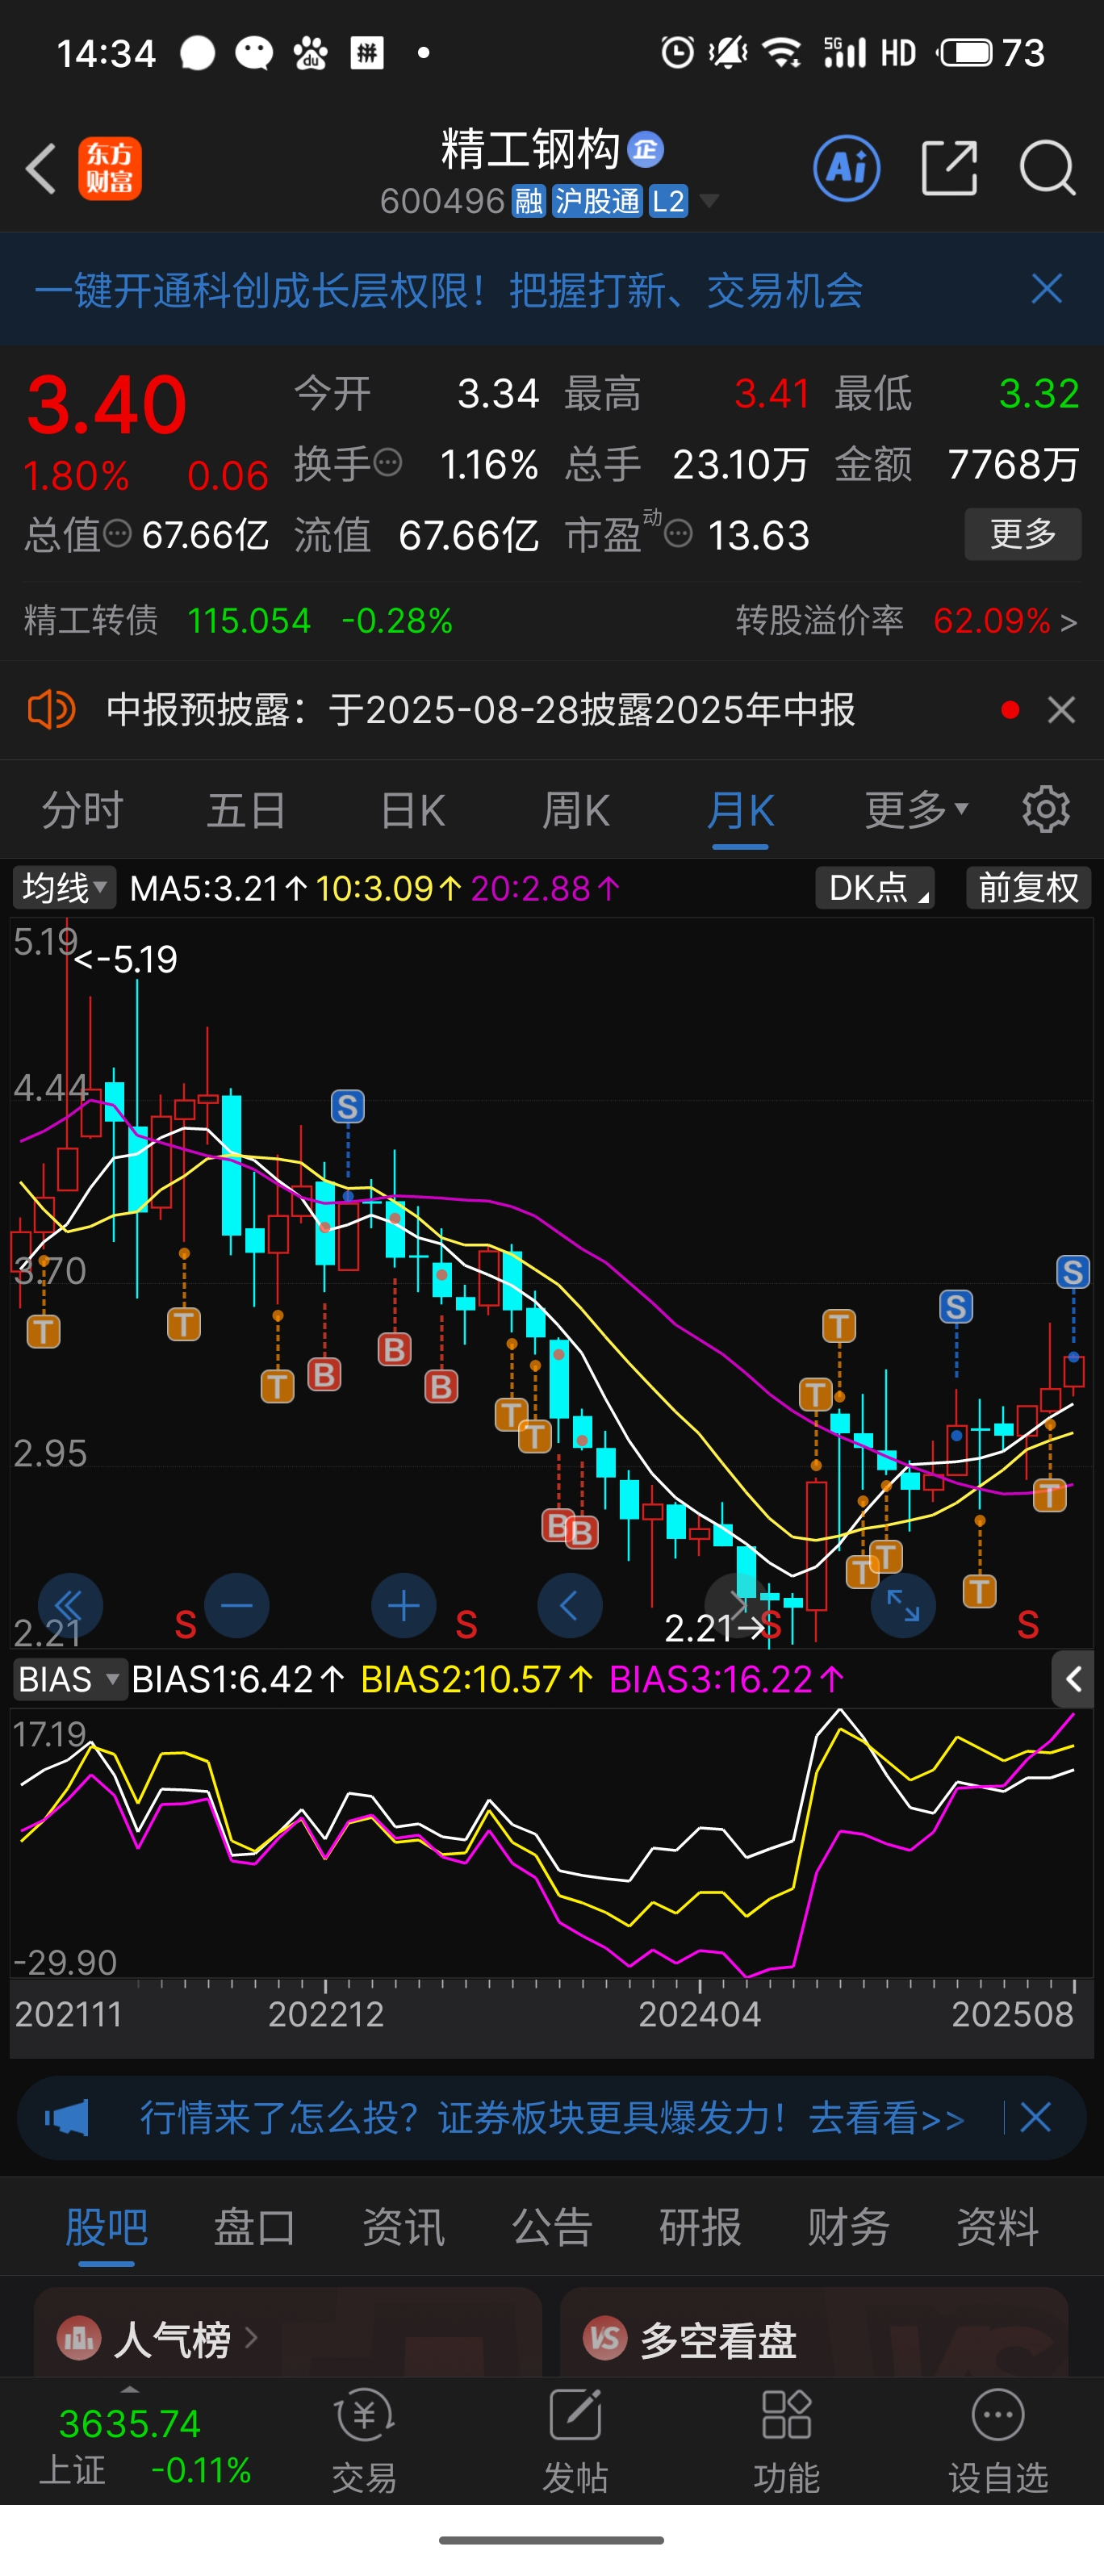The width and height of the screenshot is (1104, 2576).
Task: Tap the back arrow at top left
Action: (41, 168)
